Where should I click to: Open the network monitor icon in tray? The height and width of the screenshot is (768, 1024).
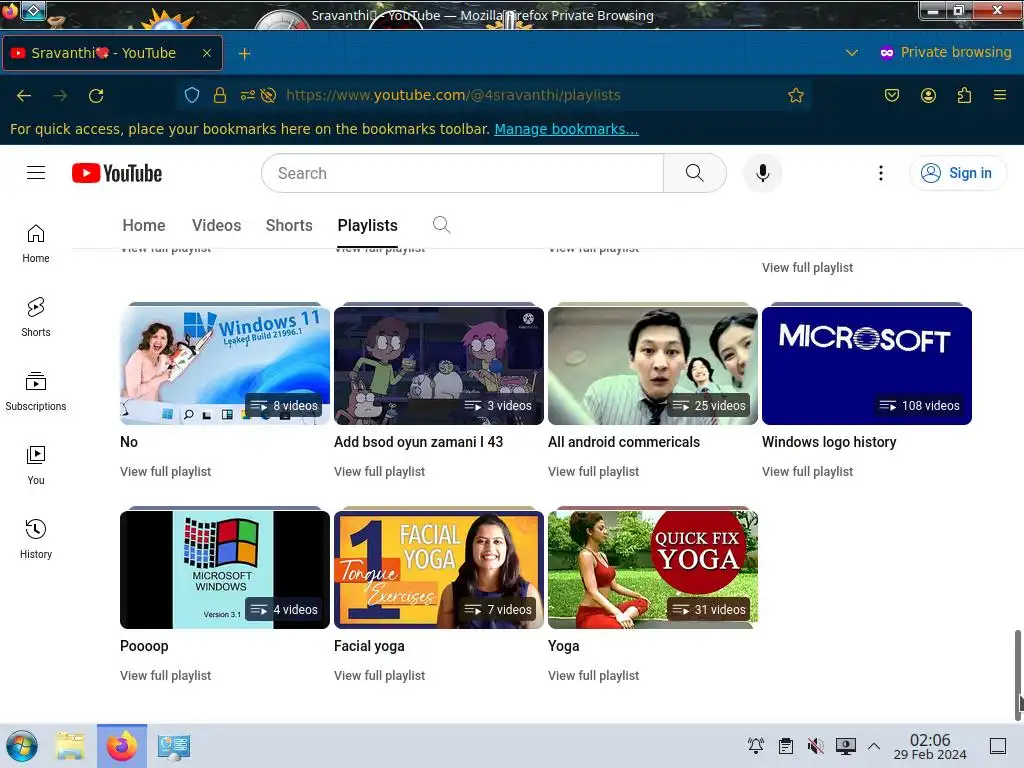click(x=845, y=746)
